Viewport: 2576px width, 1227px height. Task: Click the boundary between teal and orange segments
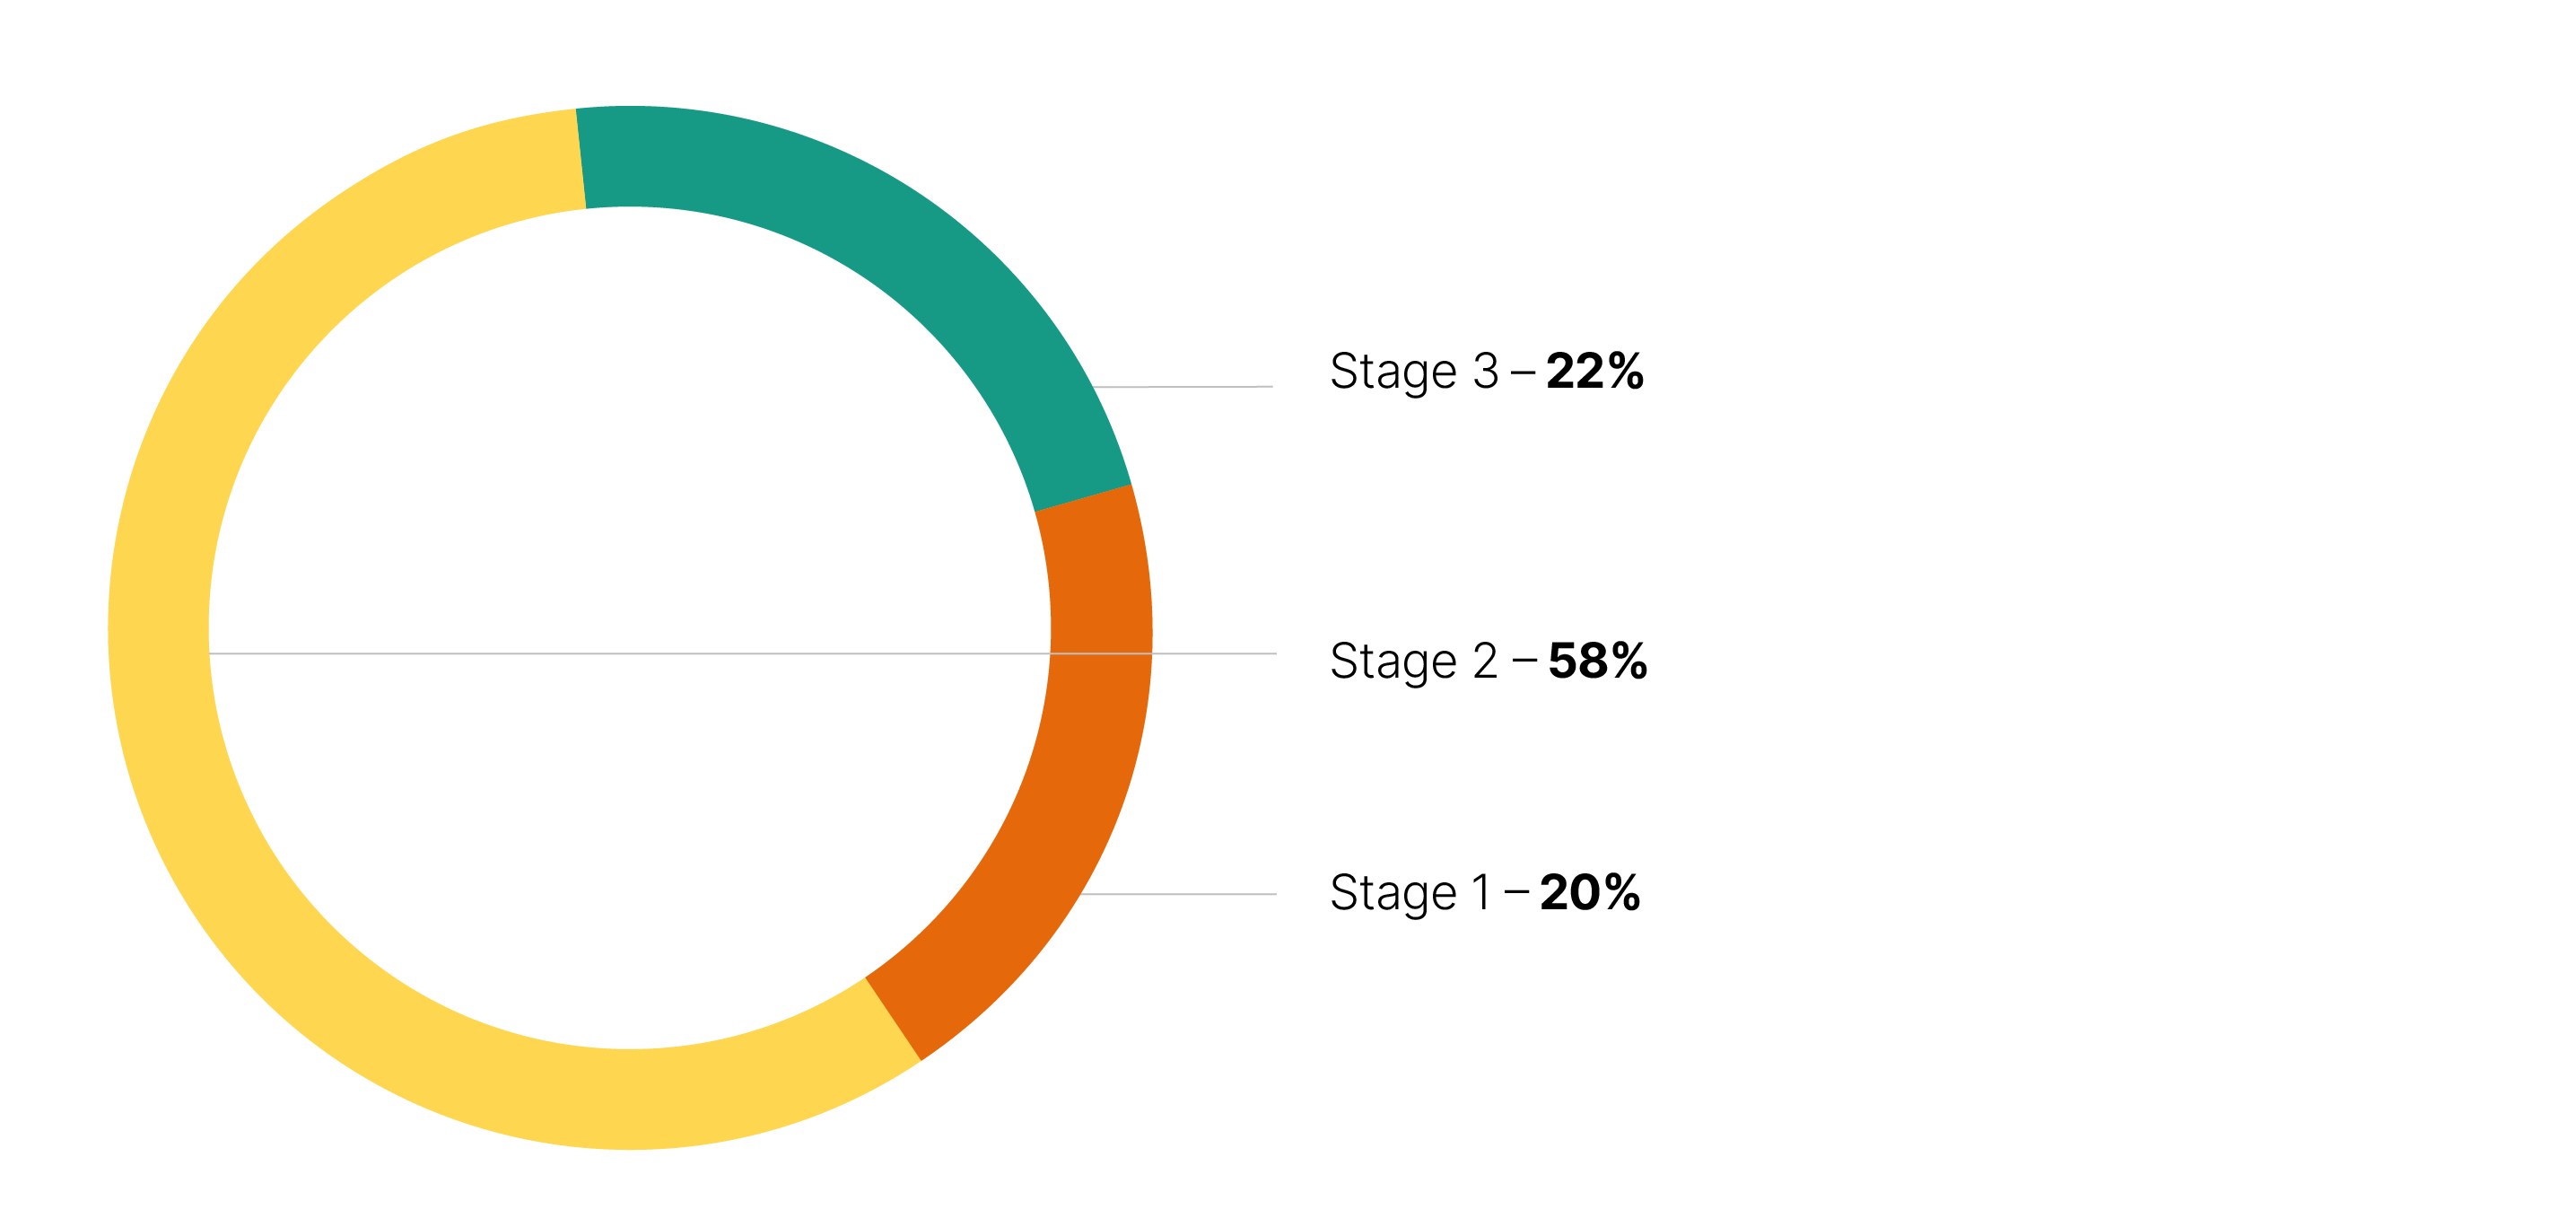pyautogui.click(x=1083, y=498)
